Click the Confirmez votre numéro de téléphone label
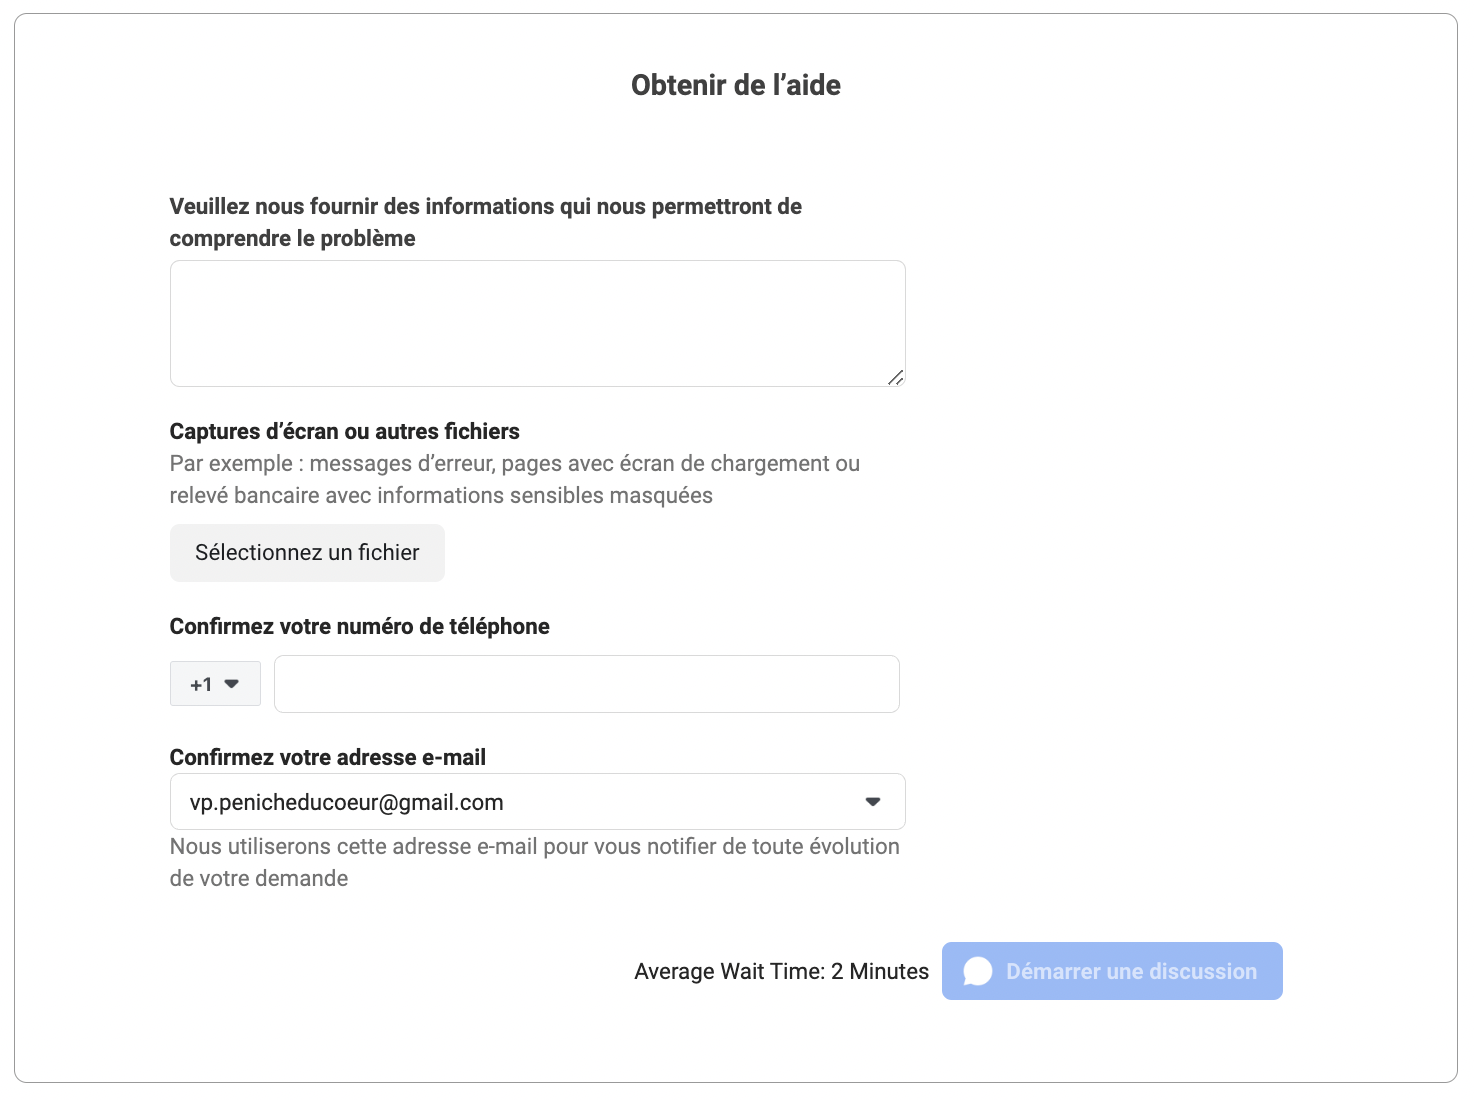 (359, 626)
